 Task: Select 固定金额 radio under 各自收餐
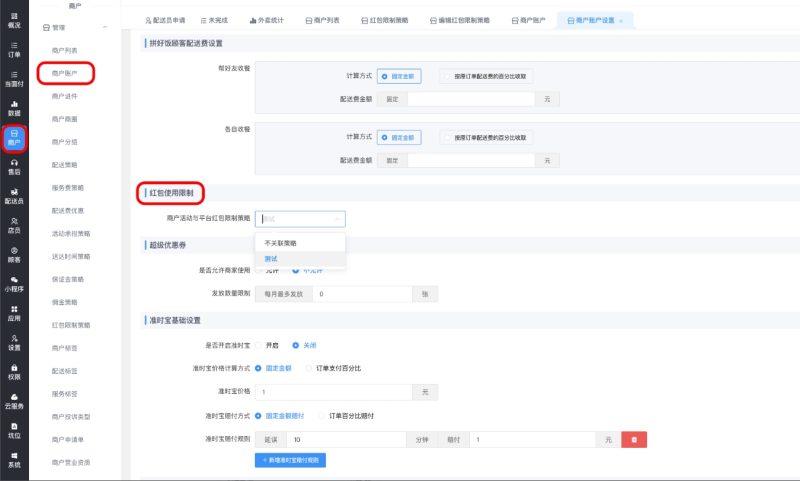pos(399,138)
